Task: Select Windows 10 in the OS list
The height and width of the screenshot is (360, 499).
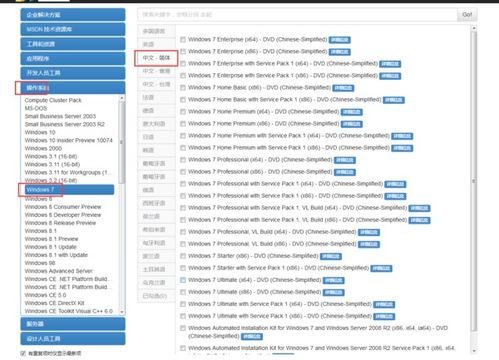Action: 40,132
